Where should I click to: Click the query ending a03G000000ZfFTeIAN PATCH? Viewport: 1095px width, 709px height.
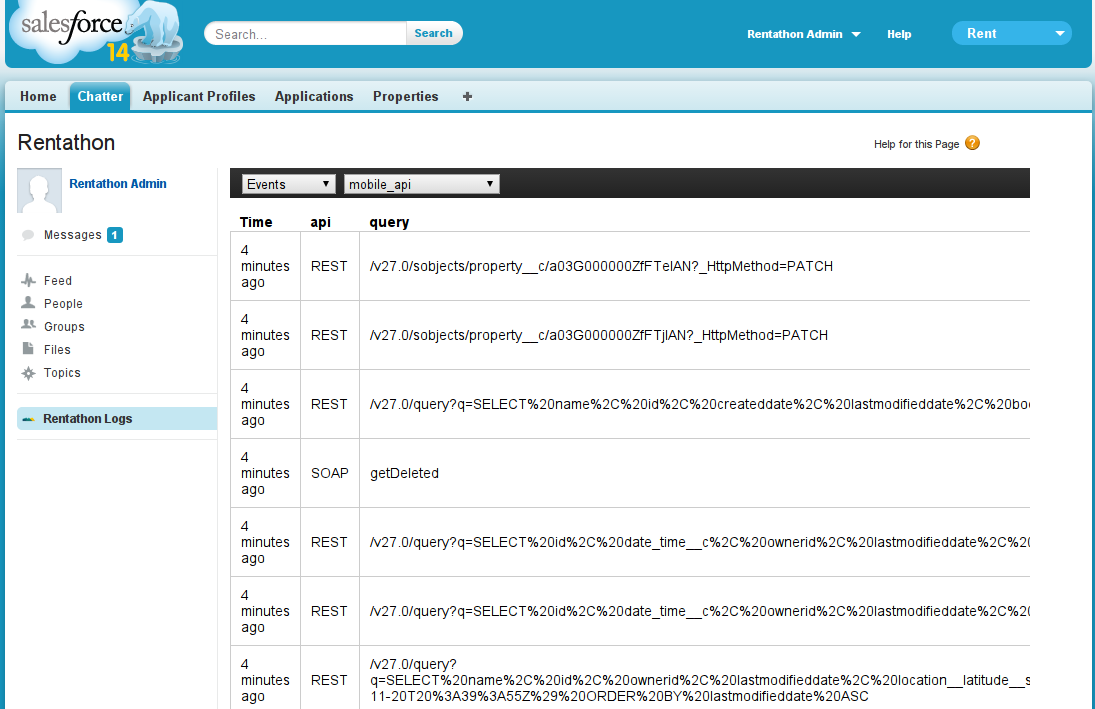click(x=601, y=266)
